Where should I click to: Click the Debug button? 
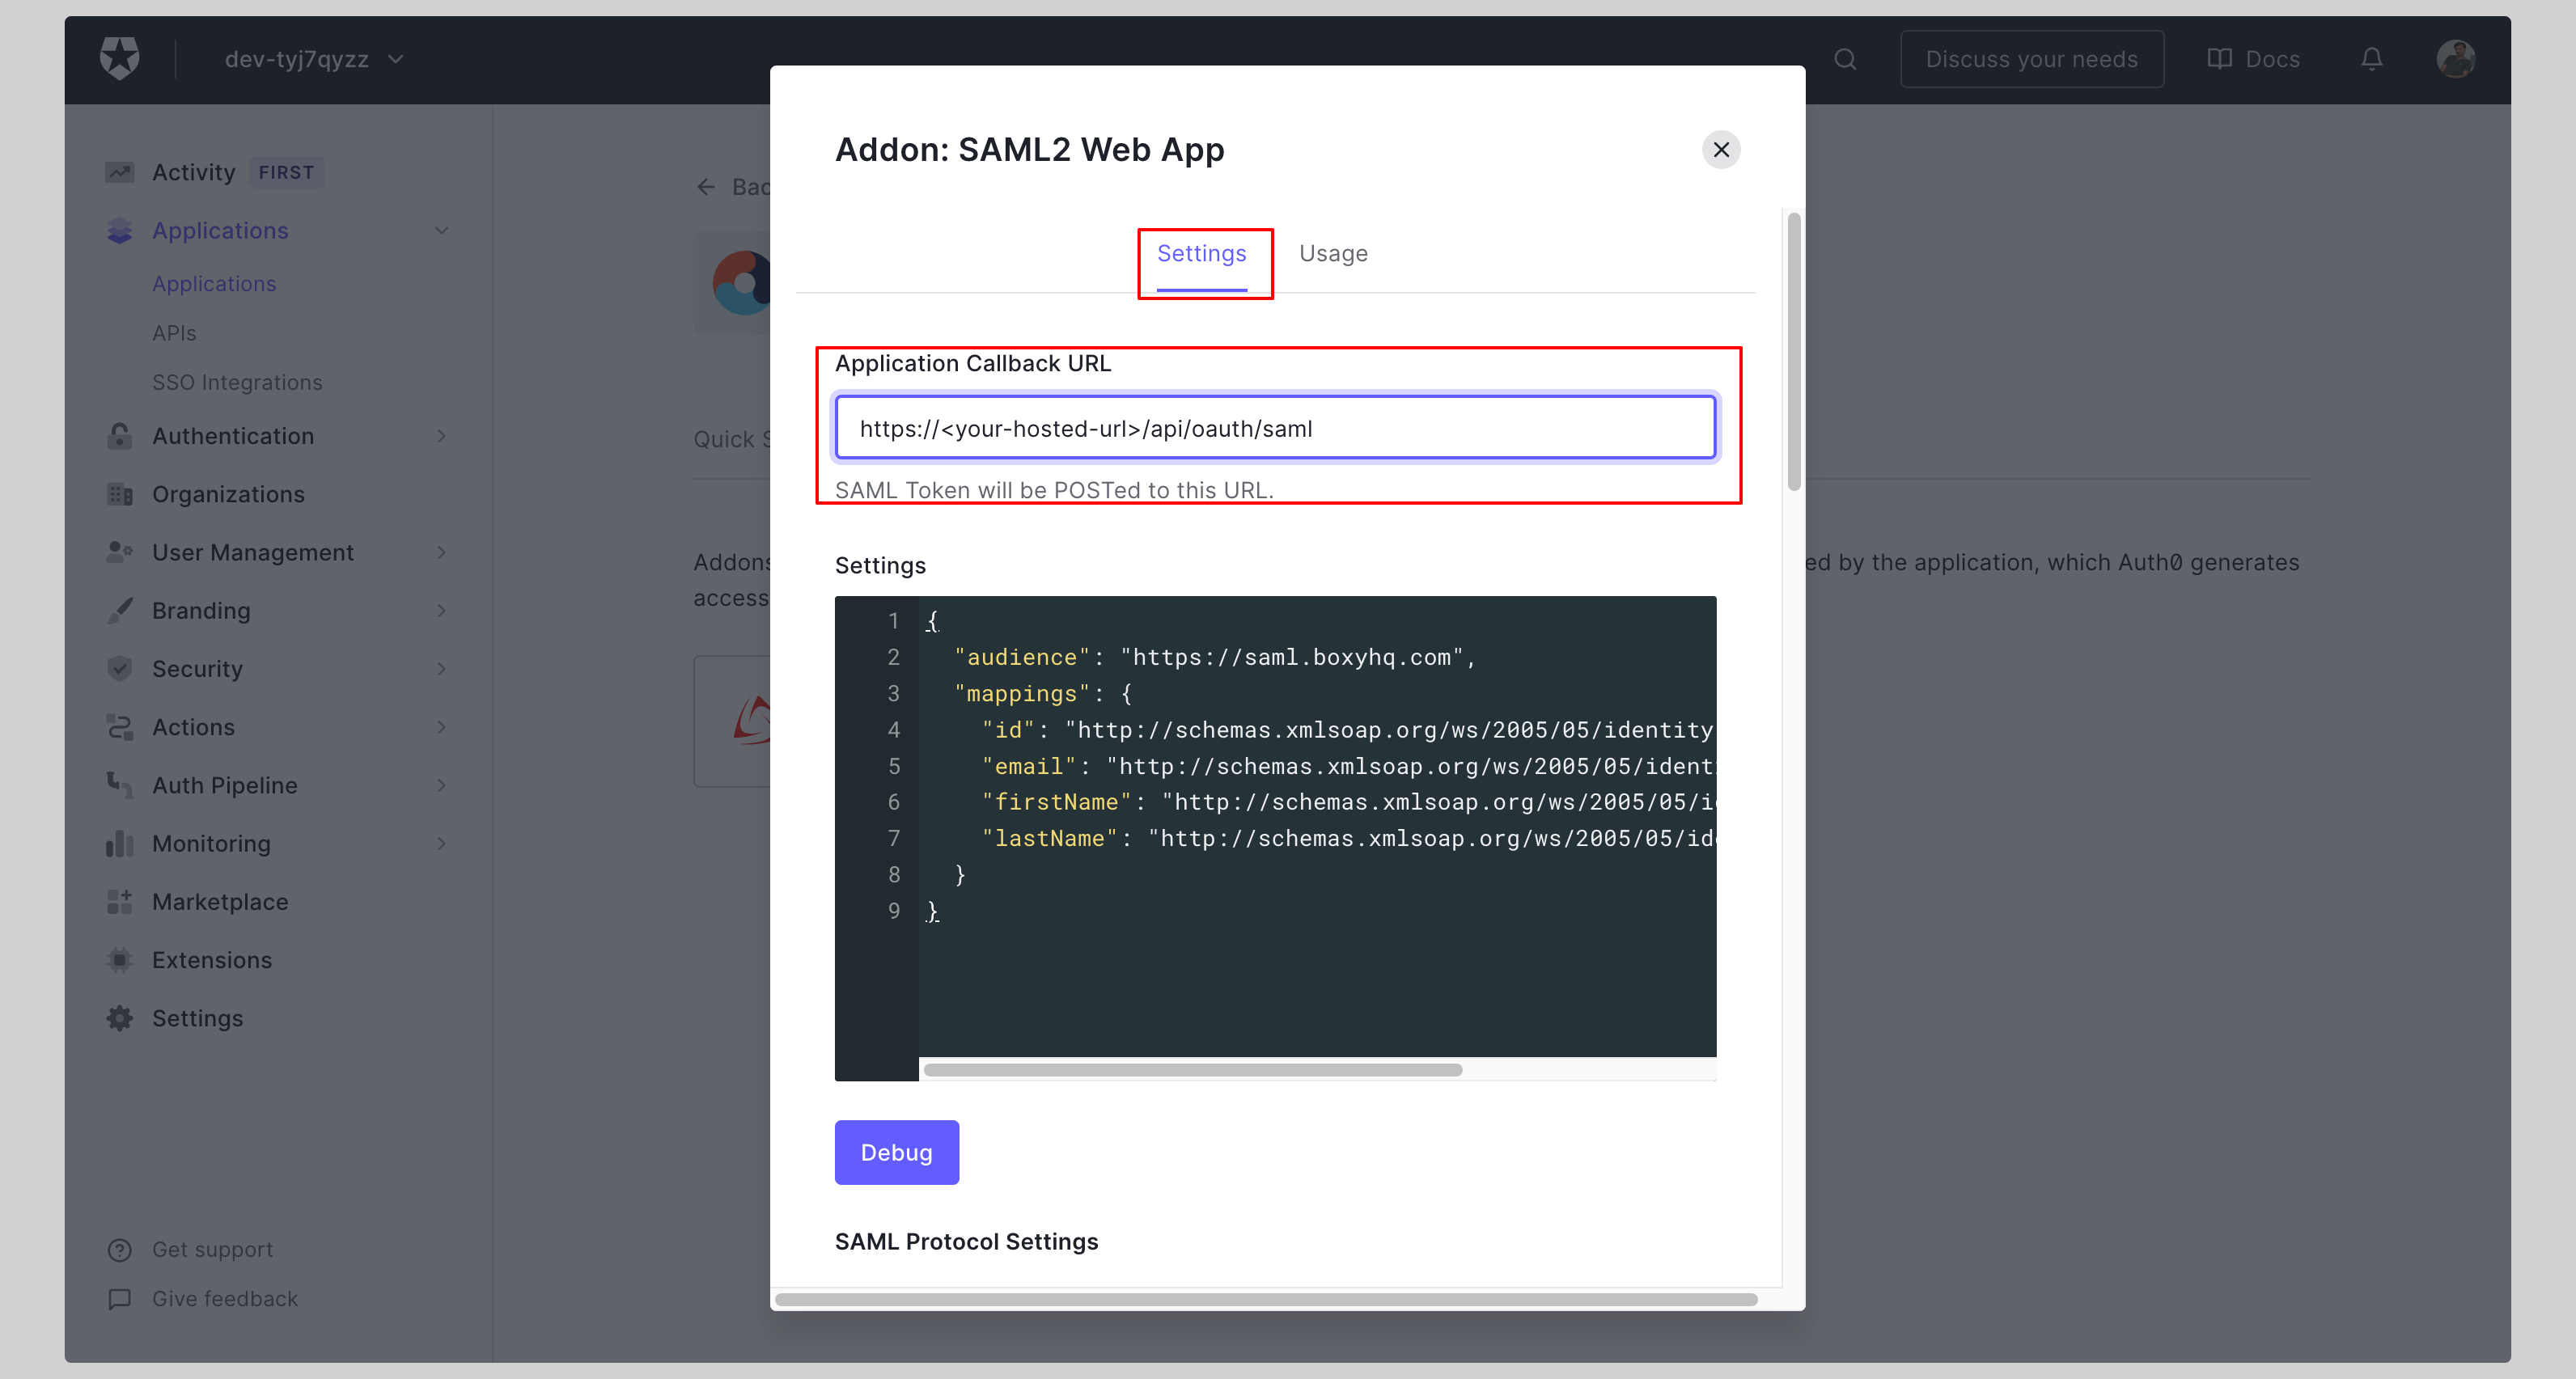pyautogui.click(x=896, y=1152)
